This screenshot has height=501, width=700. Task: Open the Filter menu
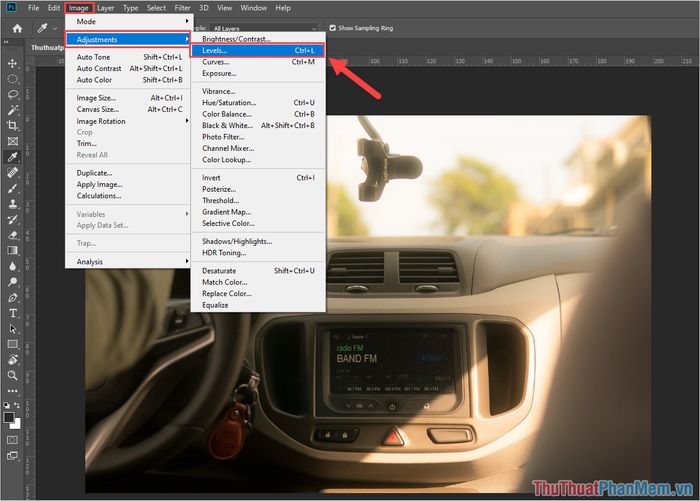click(x=182, y=8)
